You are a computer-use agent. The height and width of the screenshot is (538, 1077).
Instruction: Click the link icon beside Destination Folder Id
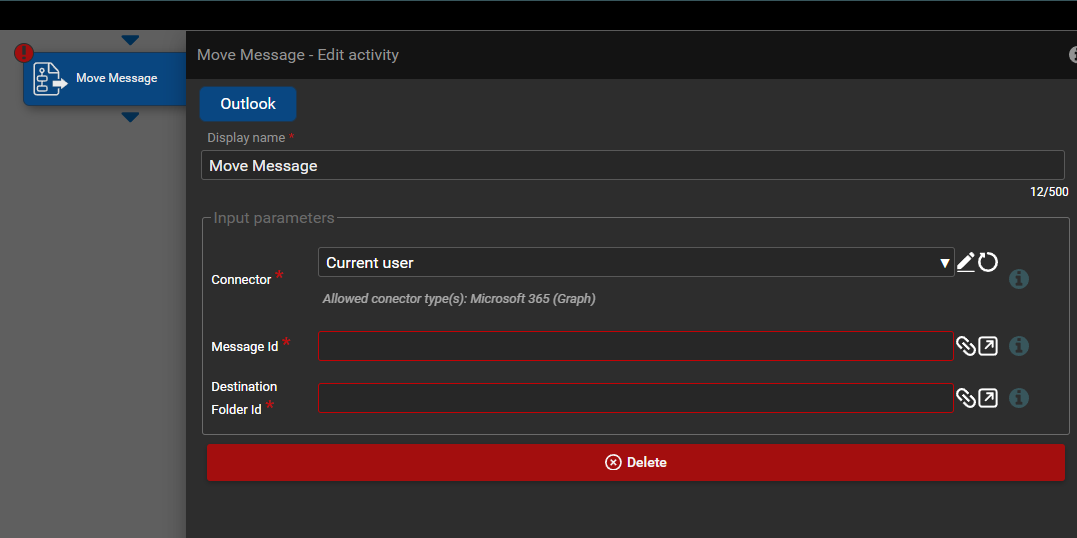click(965, 398)
